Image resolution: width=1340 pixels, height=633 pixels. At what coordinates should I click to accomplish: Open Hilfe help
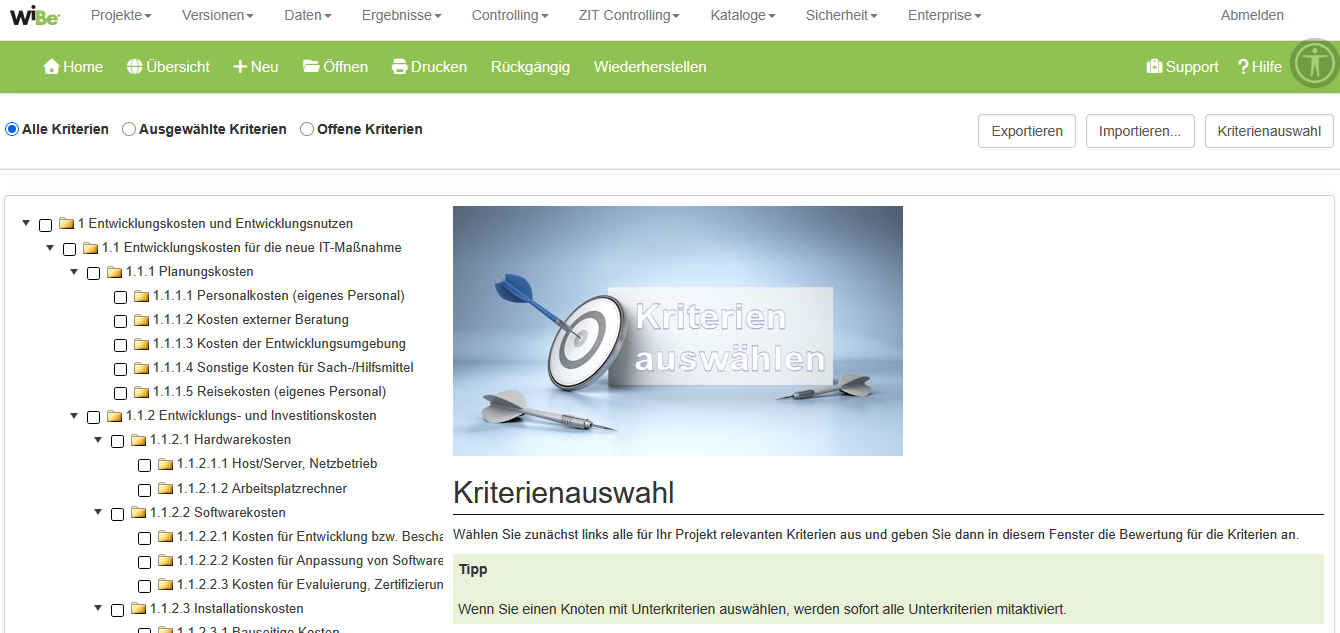(1259, 67)
